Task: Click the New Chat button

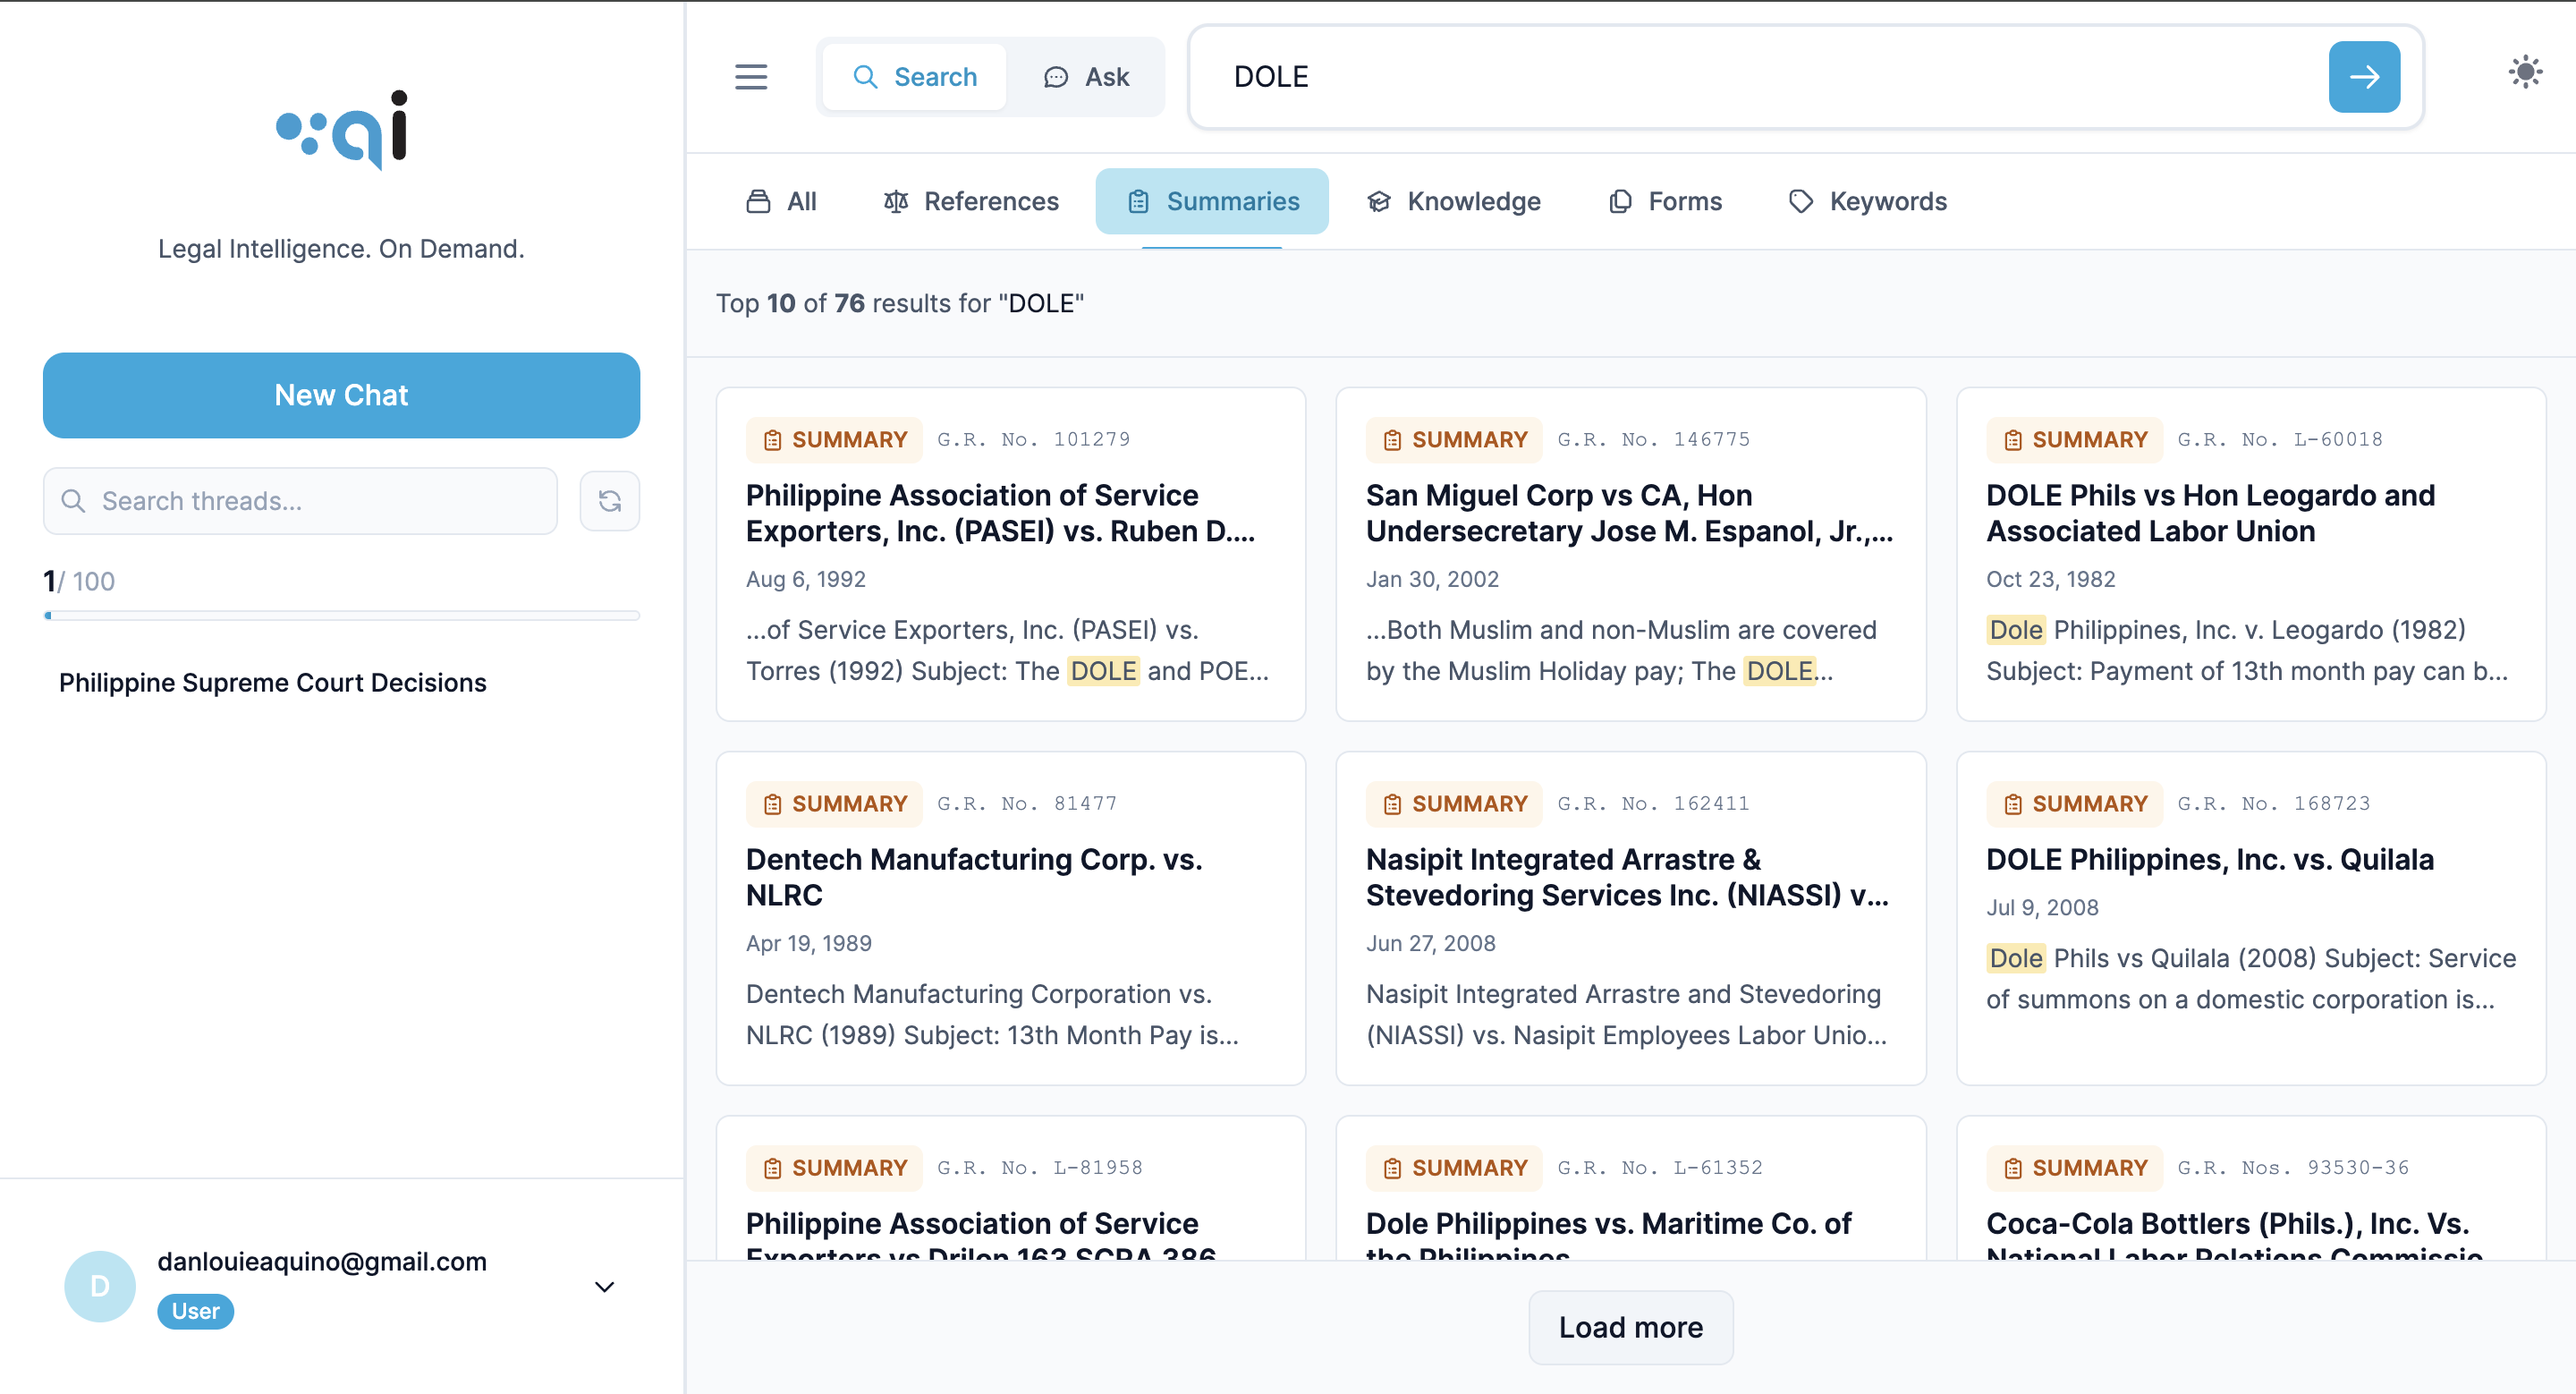Action: [x=341, y=395]
